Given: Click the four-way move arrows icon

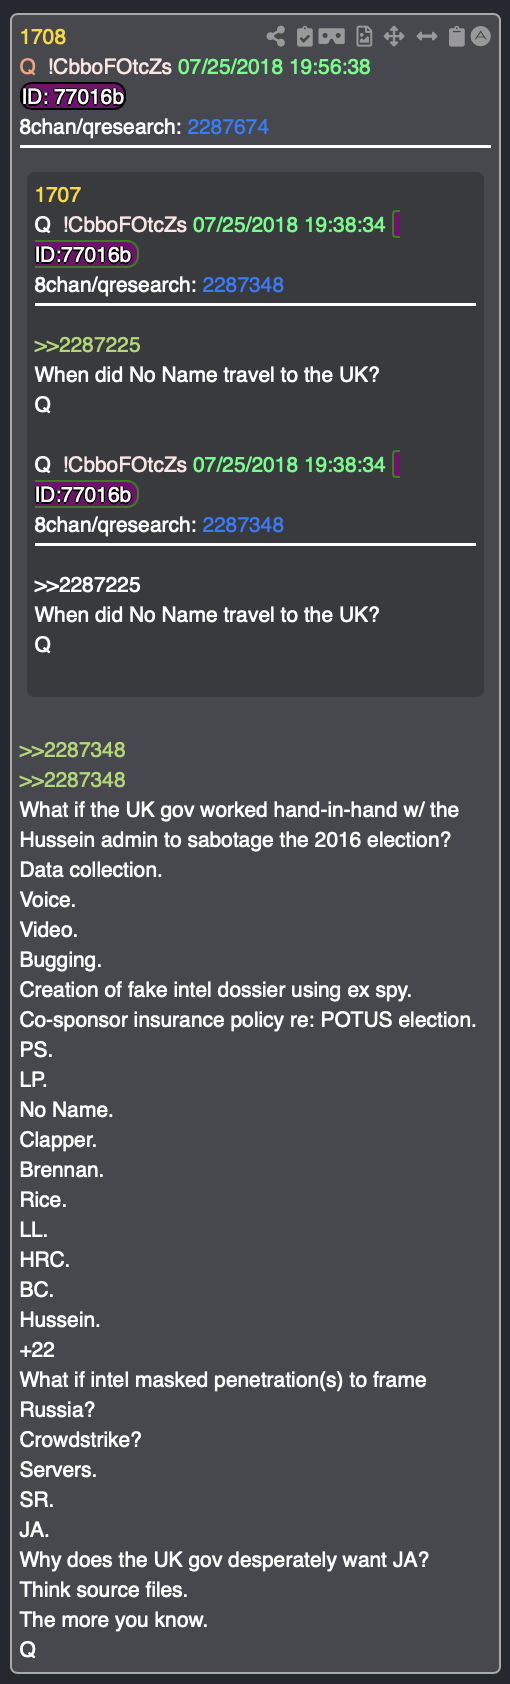Looking at the screenshot, I should pos(394,37).
